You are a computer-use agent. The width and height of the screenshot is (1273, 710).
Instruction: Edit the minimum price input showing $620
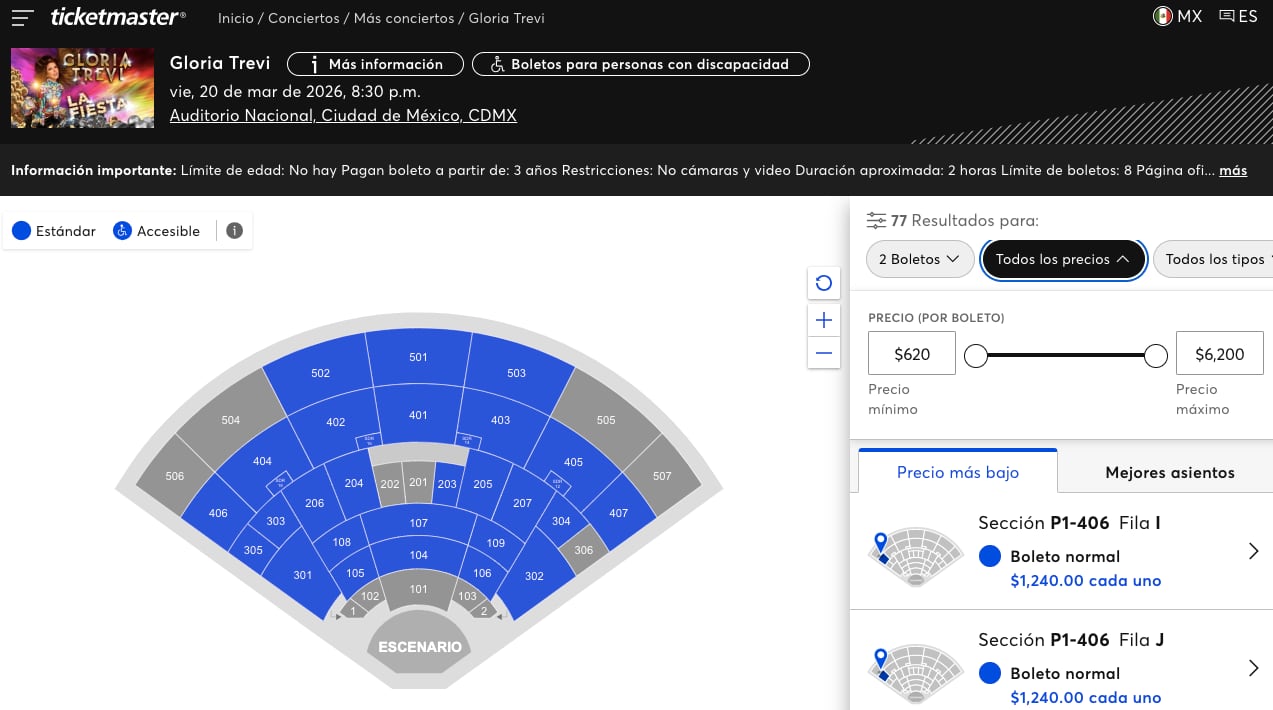tap(910, 353)
